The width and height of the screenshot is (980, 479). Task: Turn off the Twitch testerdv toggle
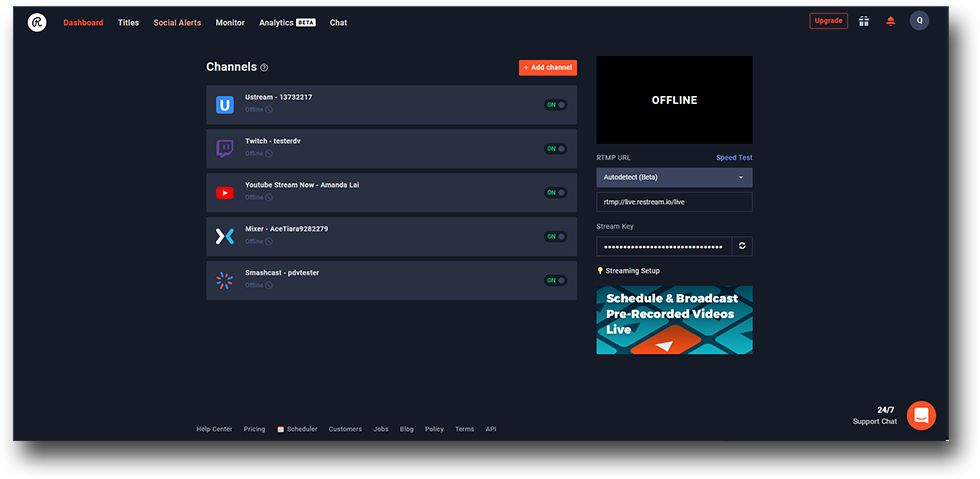[556, 149]
